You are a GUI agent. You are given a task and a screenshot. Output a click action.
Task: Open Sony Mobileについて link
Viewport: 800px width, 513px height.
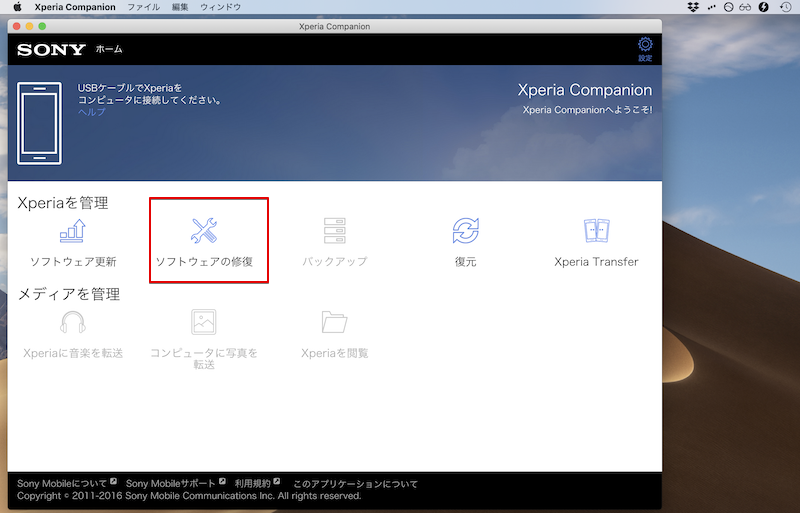(62, 484)
